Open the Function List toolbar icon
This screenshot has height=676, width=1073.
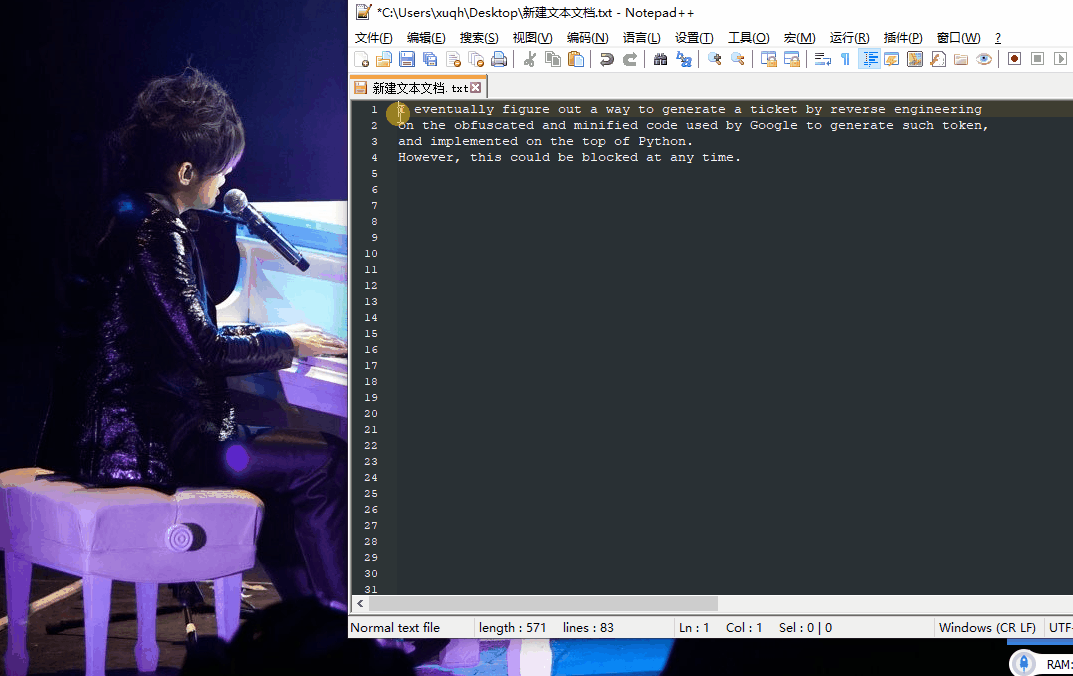(x=938, y=60)
